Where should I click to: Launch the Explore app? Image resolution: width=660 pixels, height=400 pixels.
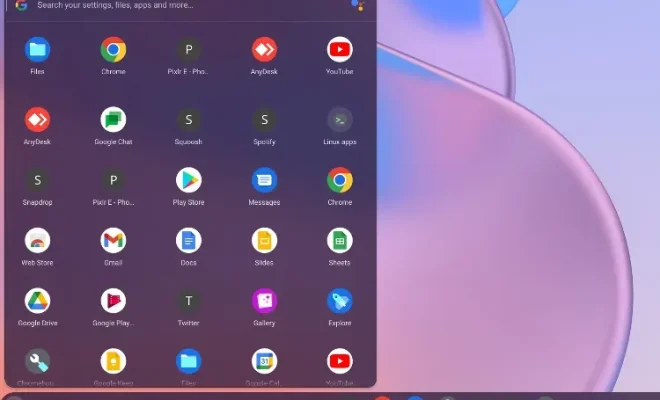(x=340, y=301)
